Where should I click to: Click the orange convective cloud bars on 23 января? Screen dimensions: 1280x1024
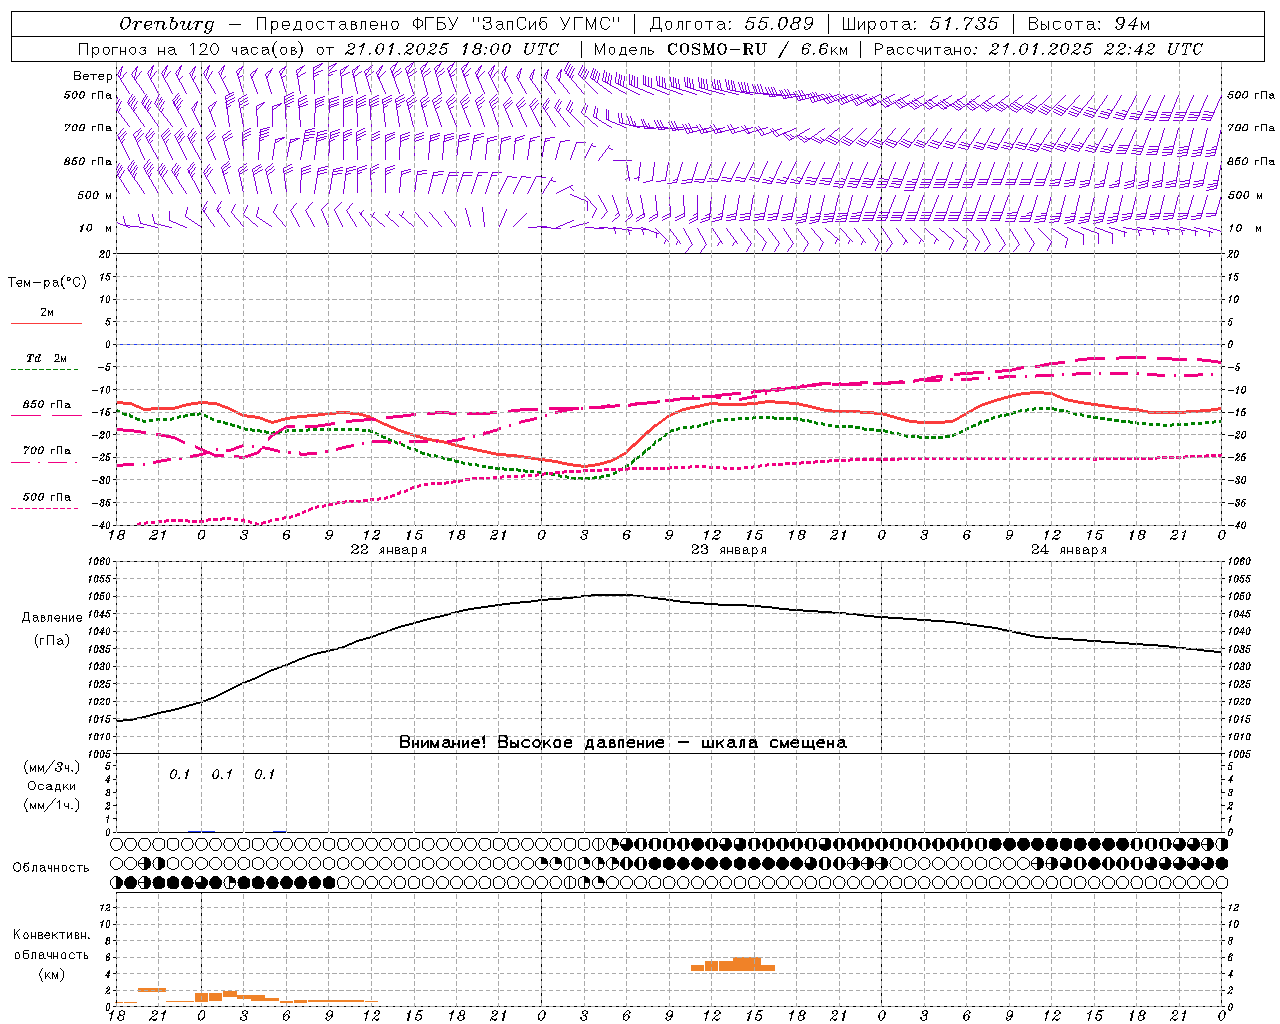[733, 964]
